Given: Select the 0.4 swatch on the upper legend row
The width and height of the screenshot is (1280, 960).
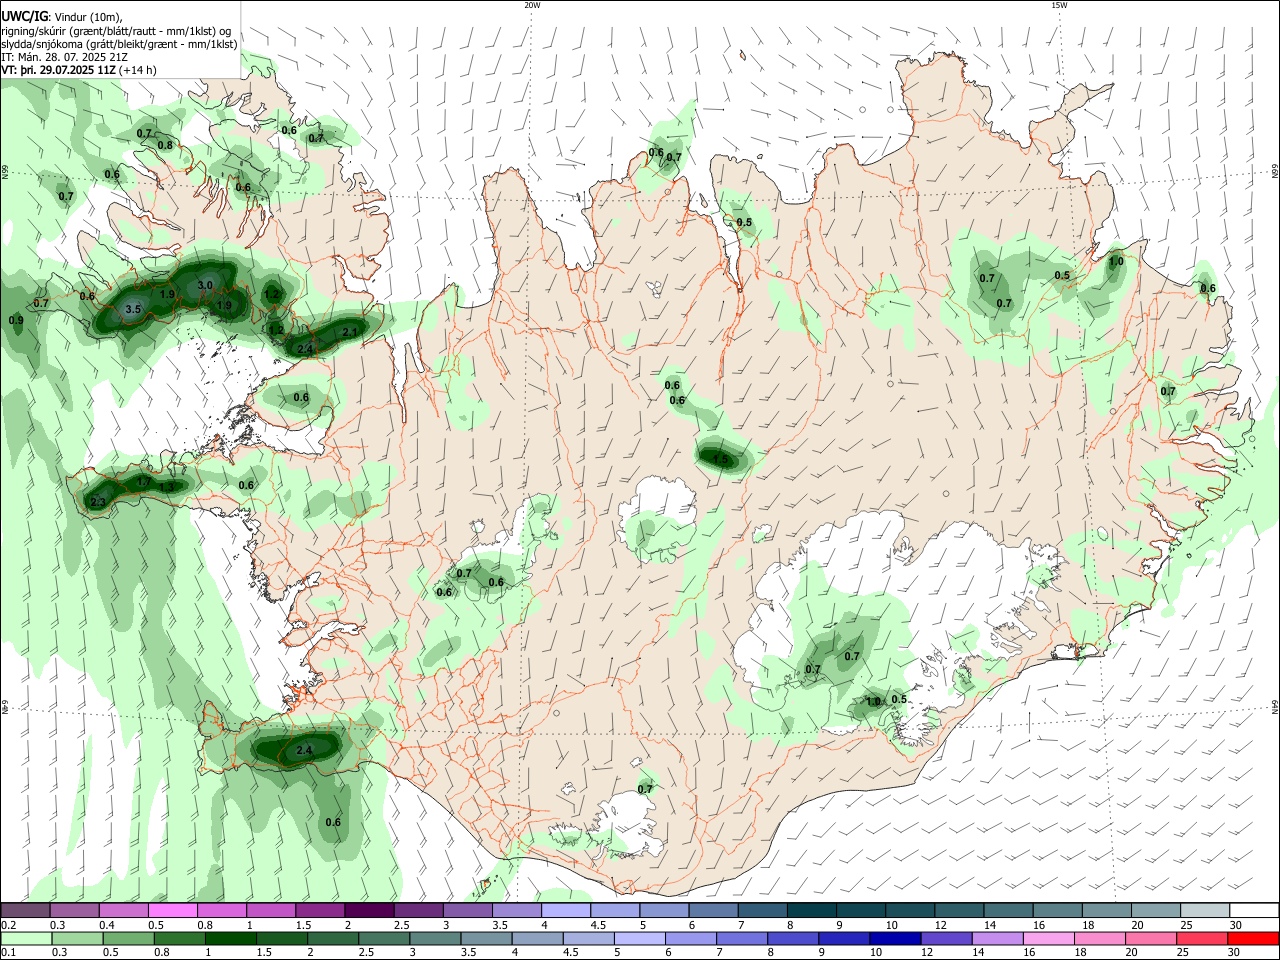Looking at the screenshot, I should click(x=125, y=911).
